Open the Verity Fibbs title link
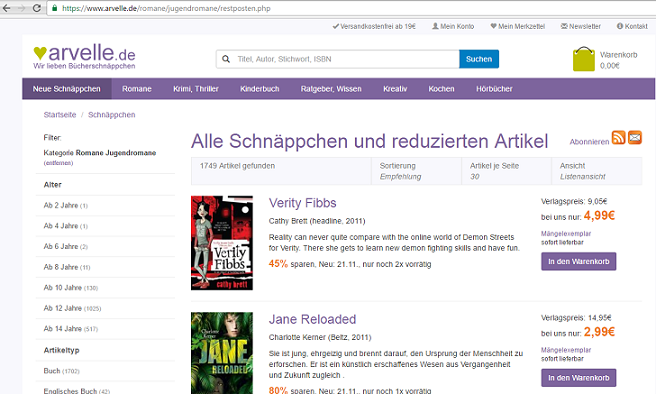Screen dimensions: 656x394 tap(302, 203)
